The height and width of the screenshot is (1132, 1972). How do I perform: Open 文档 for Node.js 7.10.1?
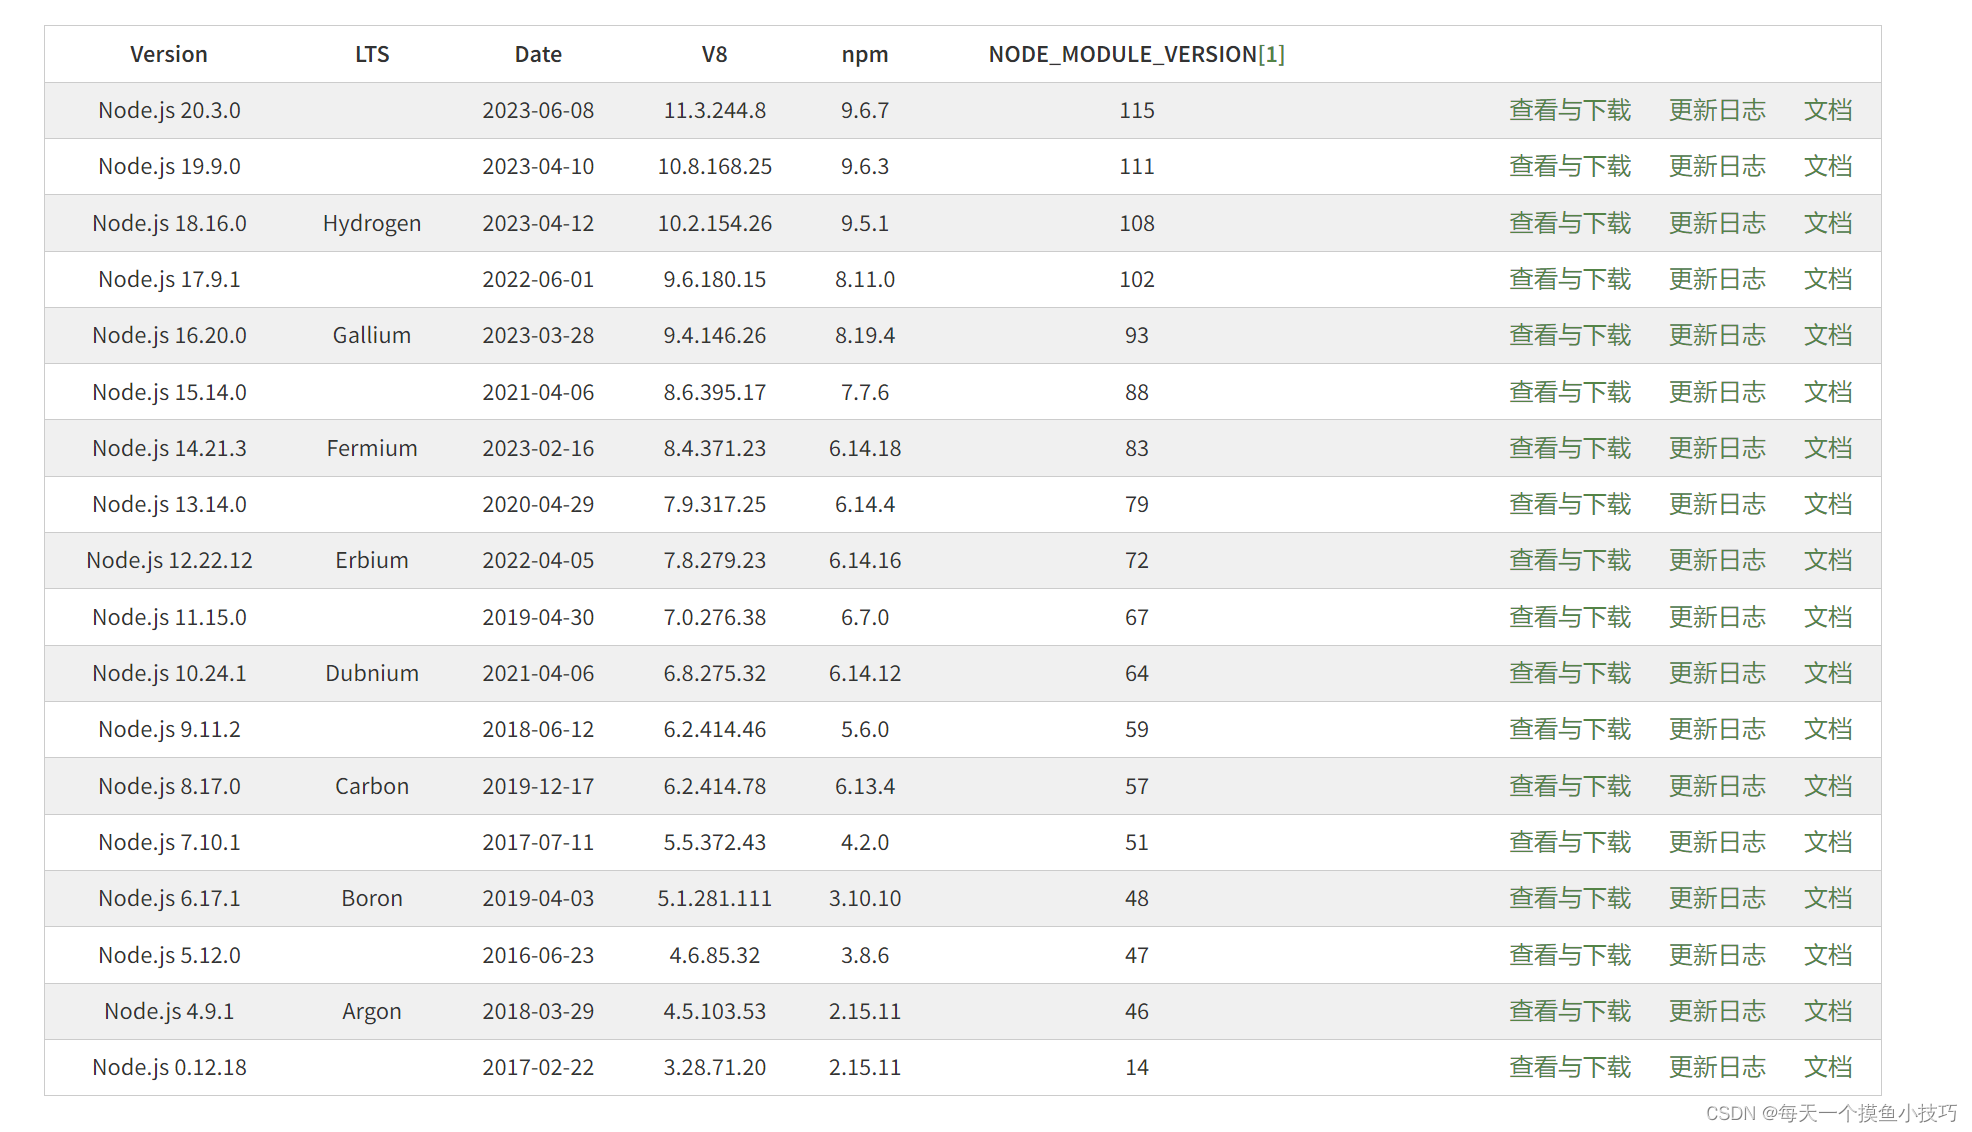tap(1828, 842)
